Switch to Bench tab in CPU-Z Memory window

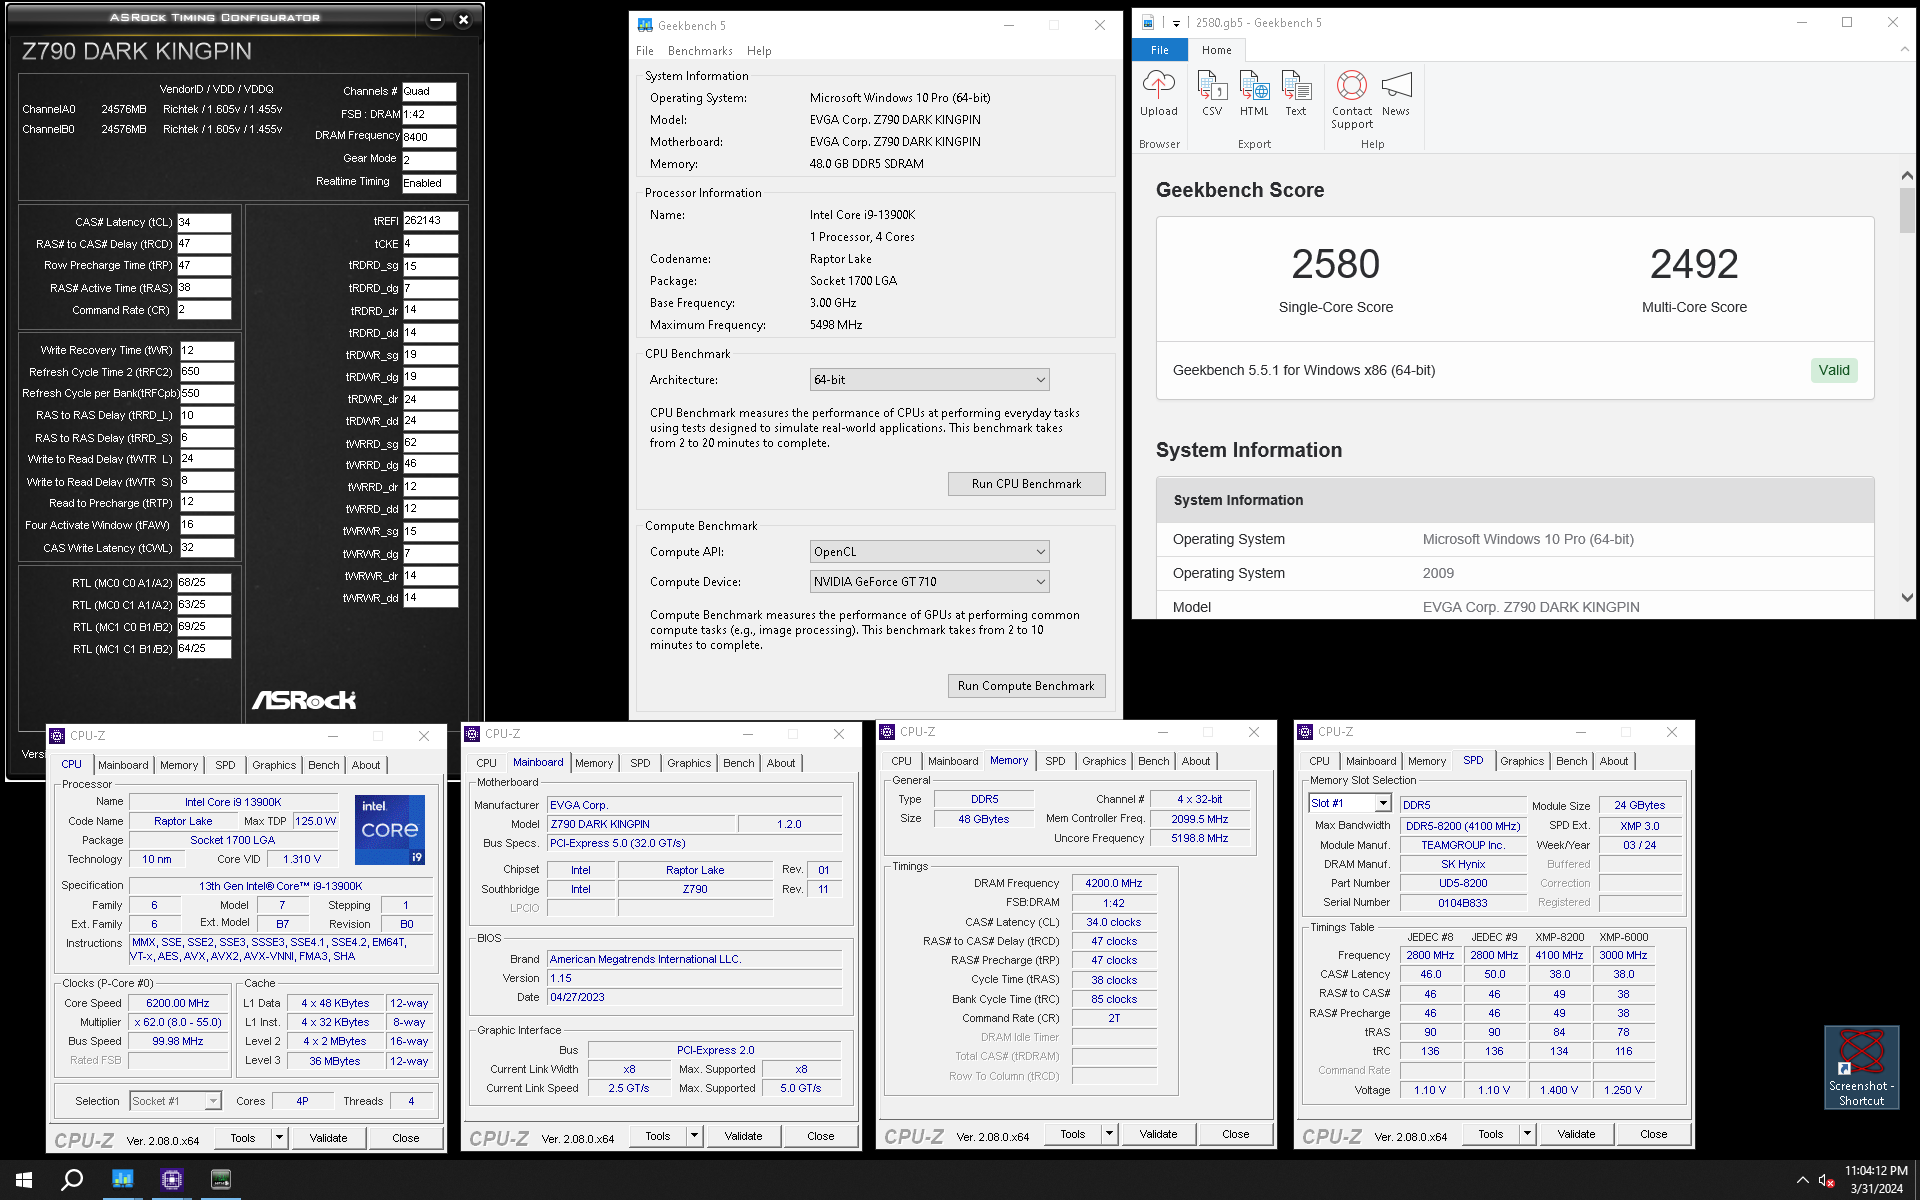tap(1153, 761)
